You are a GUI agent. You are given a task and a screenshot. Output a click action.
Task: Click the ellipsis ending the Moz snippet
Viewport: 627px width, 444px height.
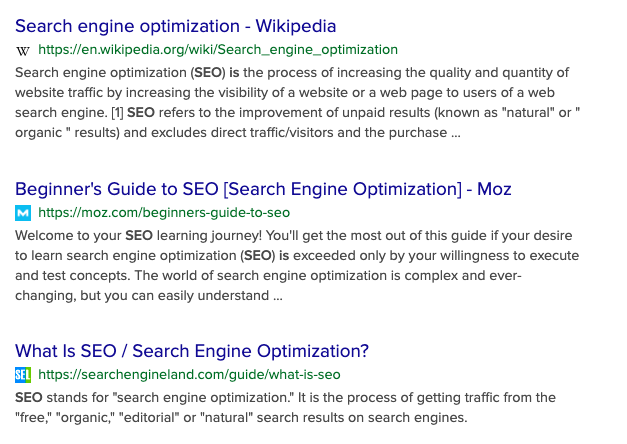coord(277,296)
